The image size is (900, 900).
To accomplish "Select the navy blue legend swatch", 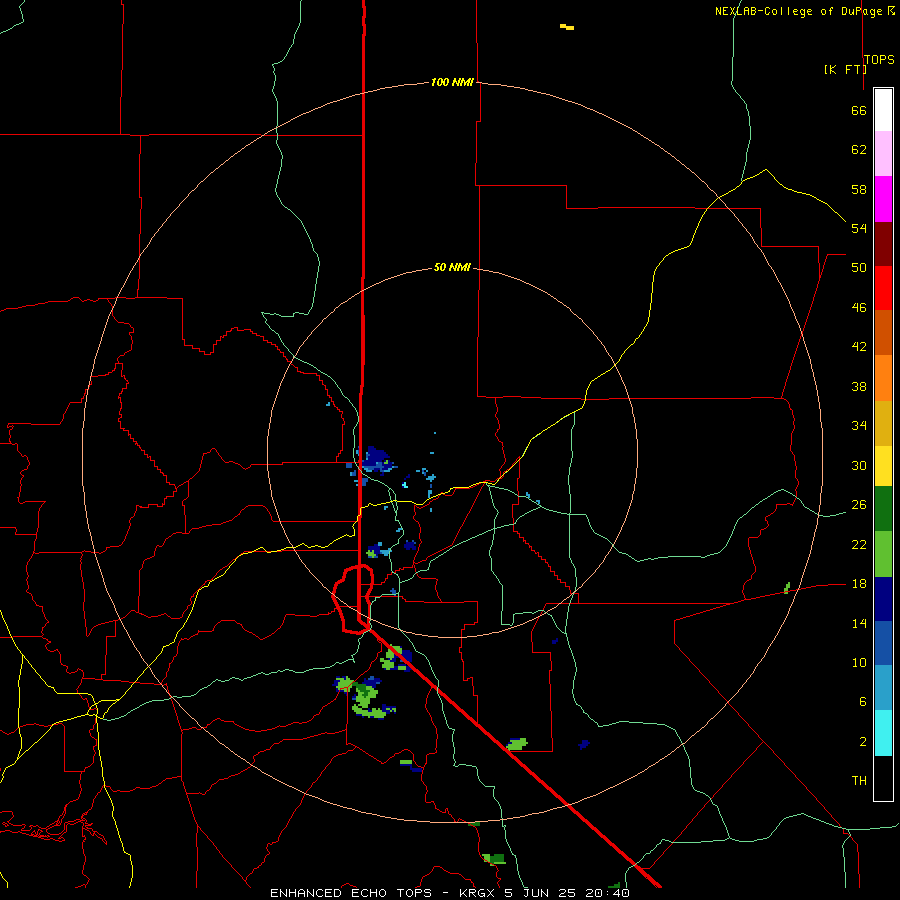I will (883, 599).
